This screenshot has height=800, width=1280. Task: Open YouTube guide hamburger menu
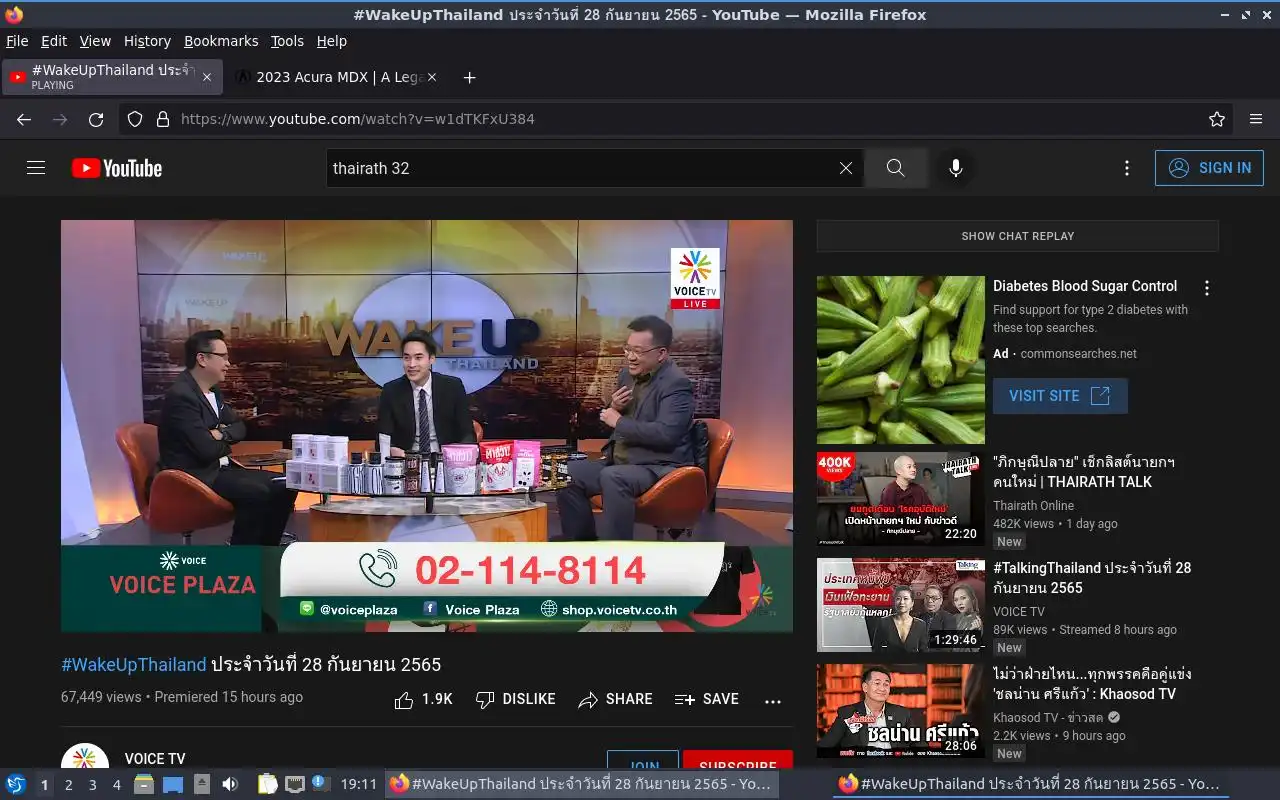[x=36, y=168]
